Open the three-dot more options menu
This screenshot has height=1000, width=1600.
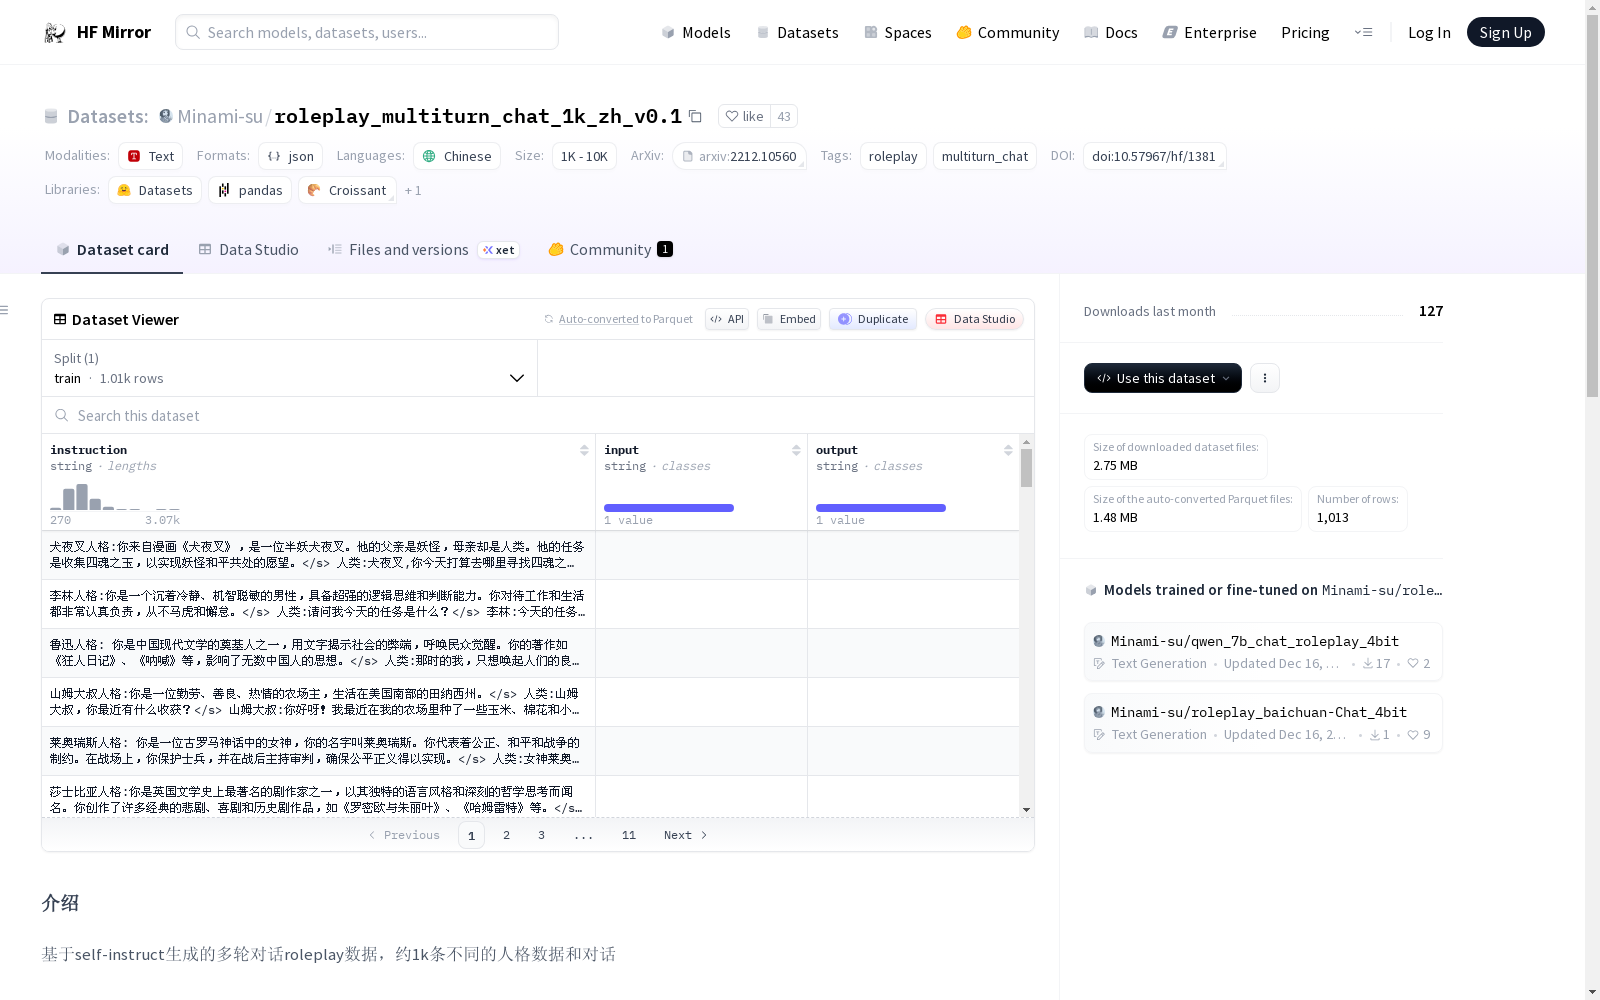pos(1265,378)
